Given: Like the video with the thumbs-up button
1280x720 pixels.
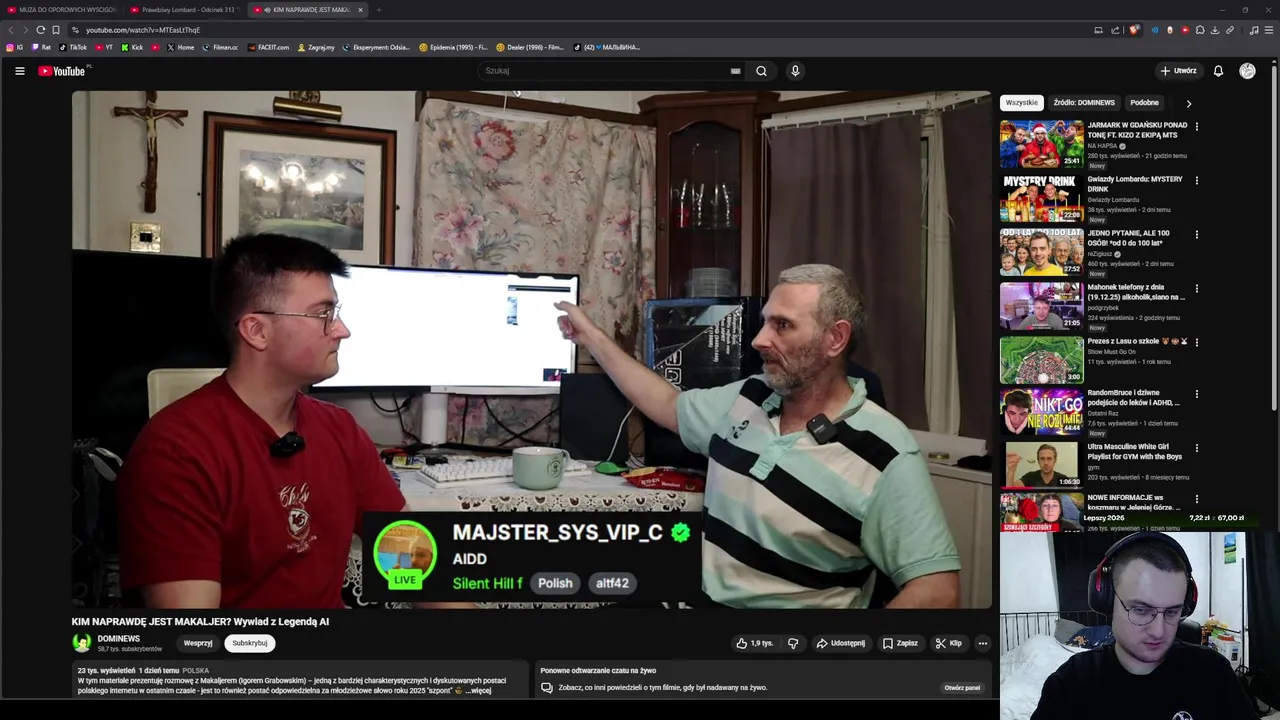Looking at the screenshot, I should coord(755,643).
